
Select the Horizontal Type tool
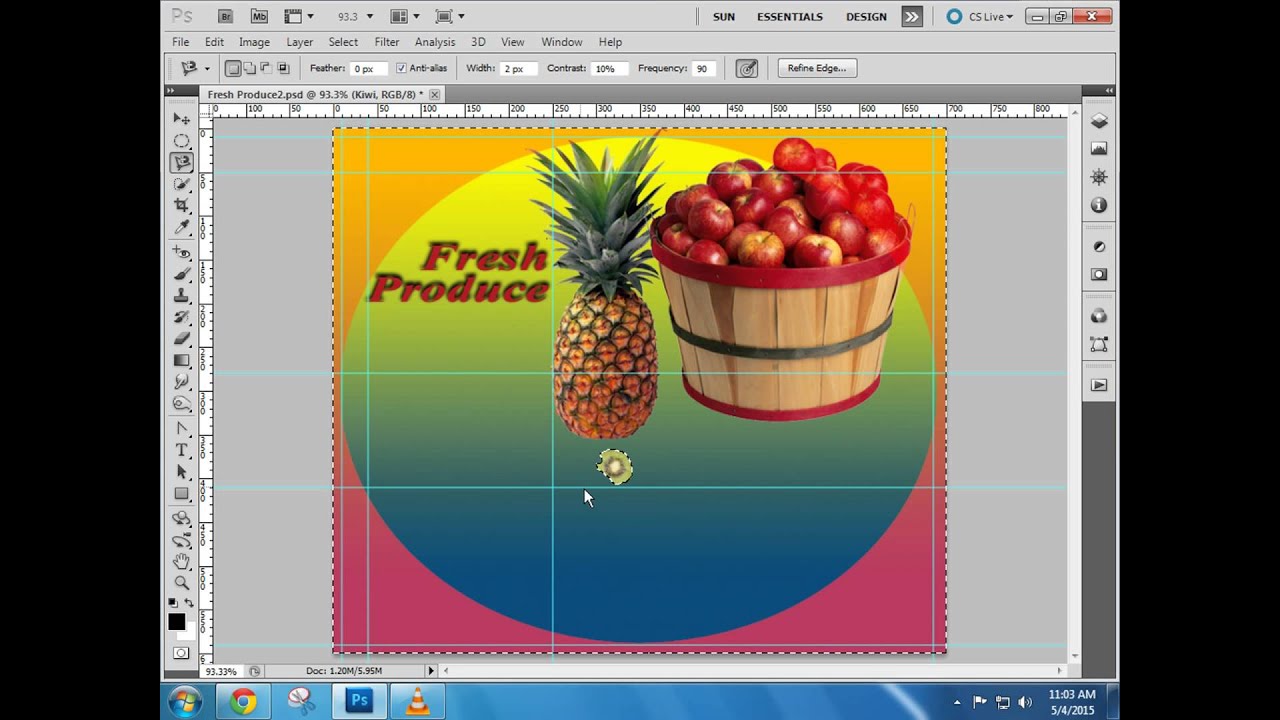point(181,450)
